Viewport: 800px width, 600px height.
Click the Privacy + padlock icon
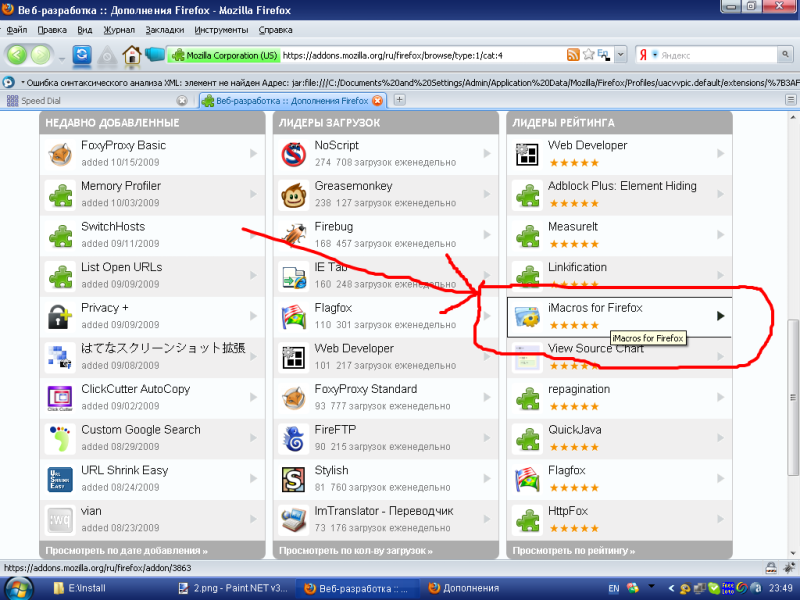point(60,316)
